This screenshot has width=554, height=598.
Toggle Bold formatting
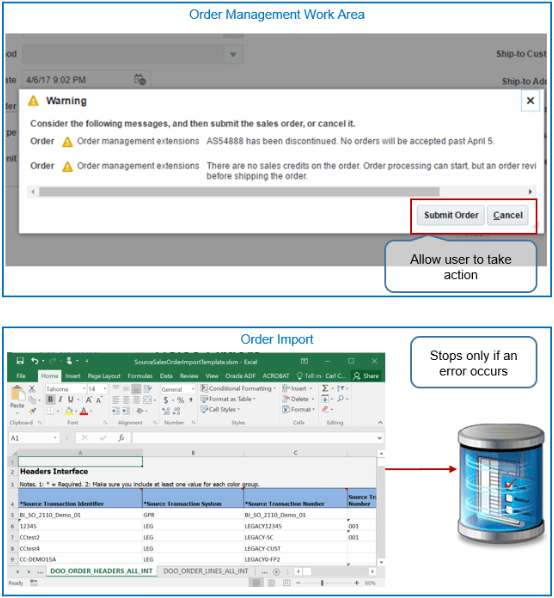[50, 400]
